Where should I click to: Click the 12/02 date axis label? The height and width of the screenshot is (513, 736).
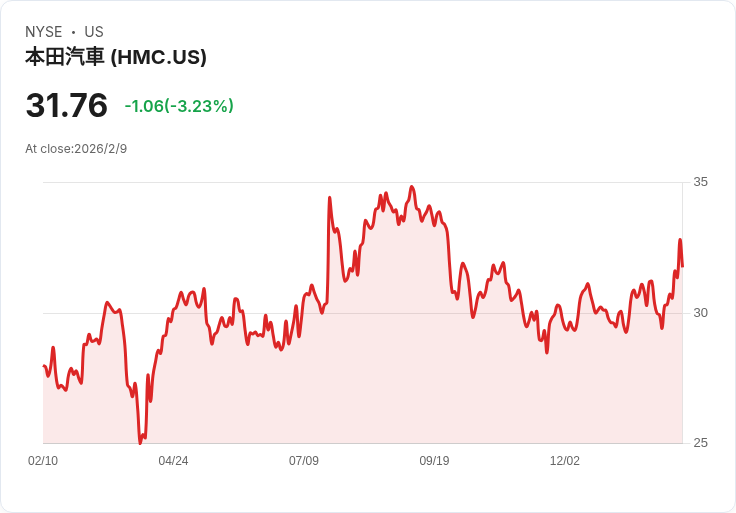(565, 461)
